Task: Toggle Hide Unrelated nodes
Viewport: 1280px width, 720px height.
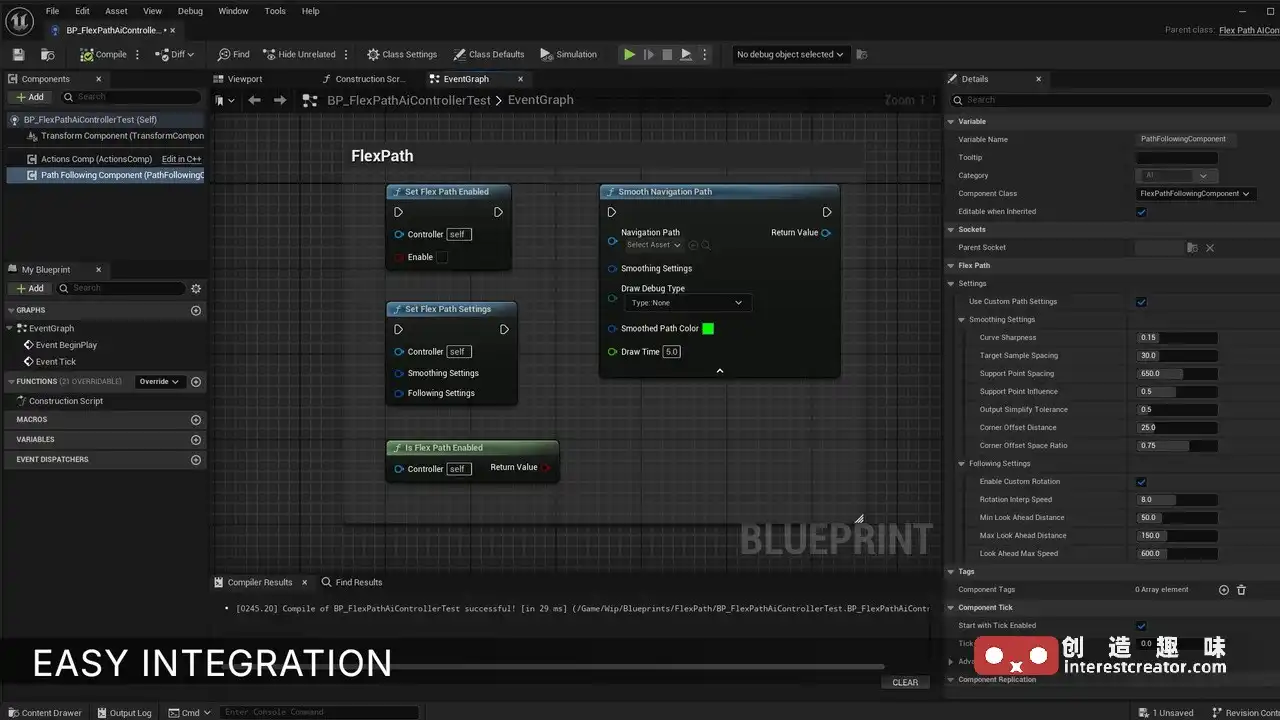Action: coord(299,54)
